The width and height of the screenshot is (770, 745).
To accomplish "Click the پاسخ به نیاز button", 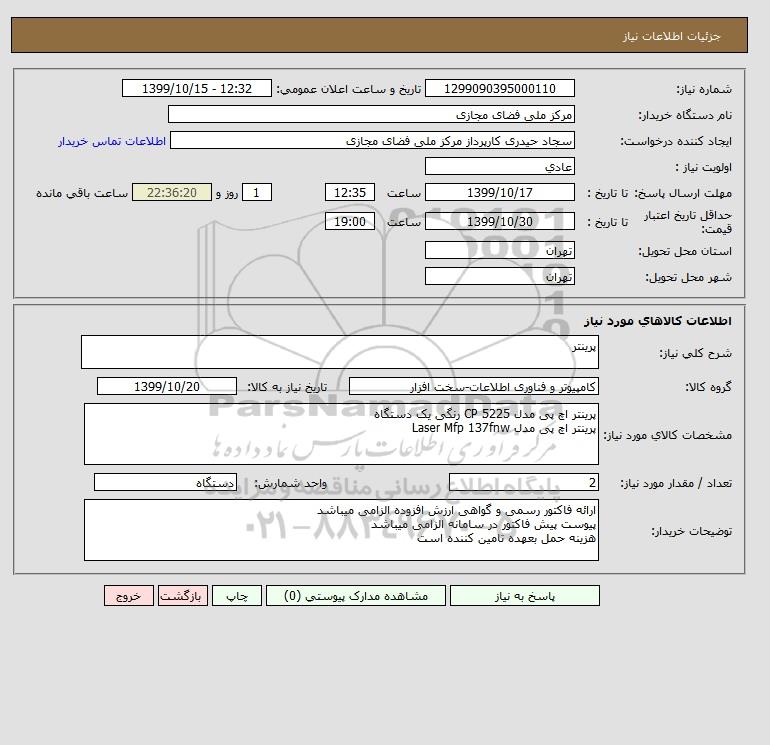I will click(524, 596).
